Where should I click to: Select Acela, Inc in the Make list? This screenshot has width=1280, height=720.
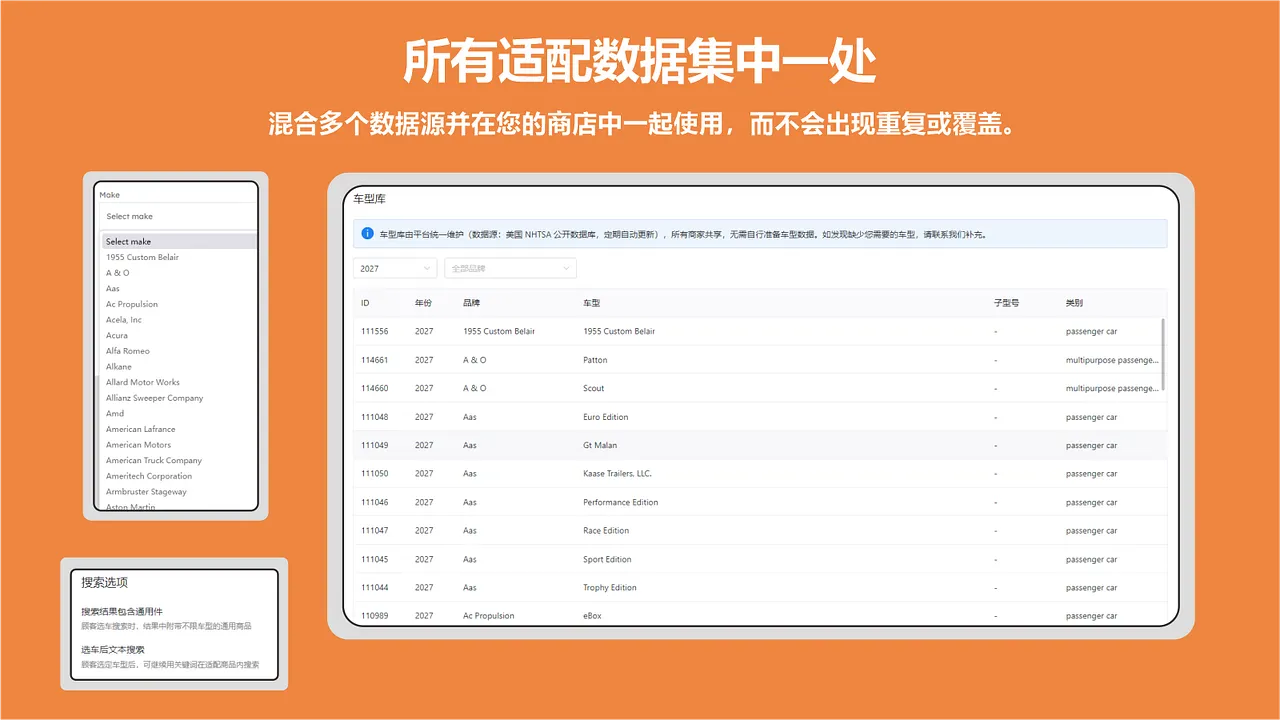pos(124,320)
